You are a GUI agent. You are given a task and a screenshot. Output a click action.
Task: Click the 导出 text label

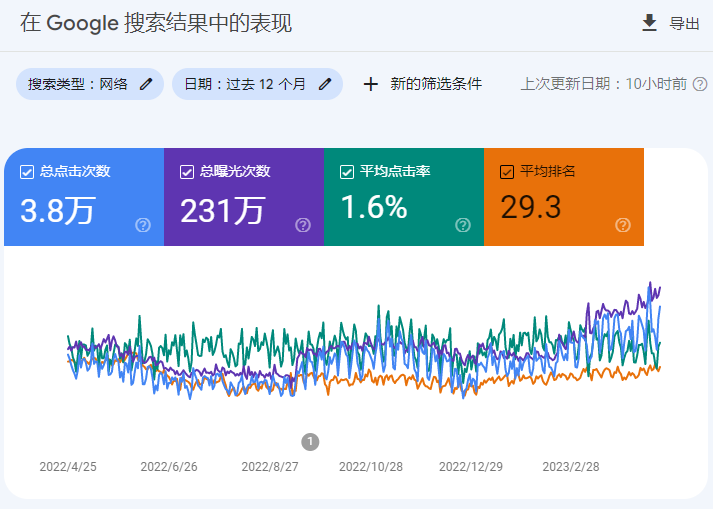(x=685, y=24)
